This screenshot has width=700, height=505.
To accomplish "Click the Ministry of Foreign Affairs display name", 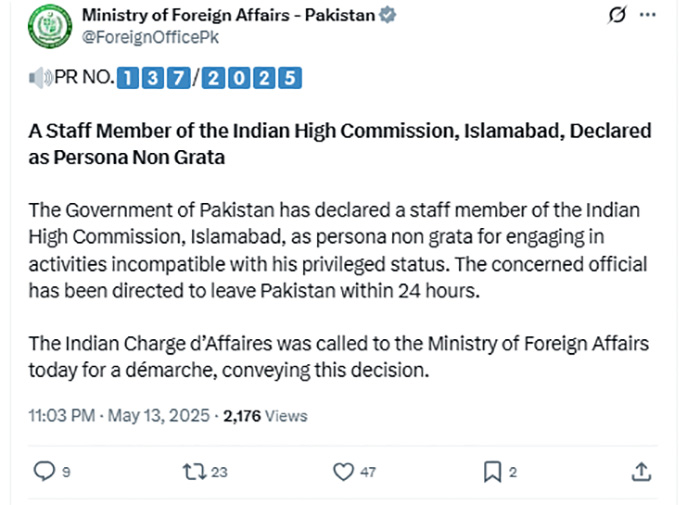I will point(228,16).
